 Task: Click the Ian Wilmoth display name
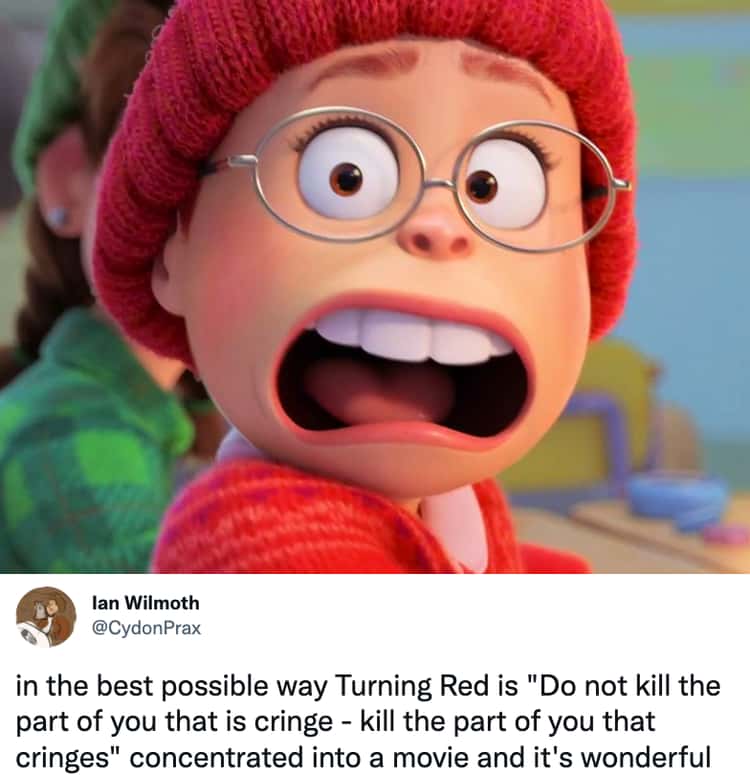coord(146,603)
